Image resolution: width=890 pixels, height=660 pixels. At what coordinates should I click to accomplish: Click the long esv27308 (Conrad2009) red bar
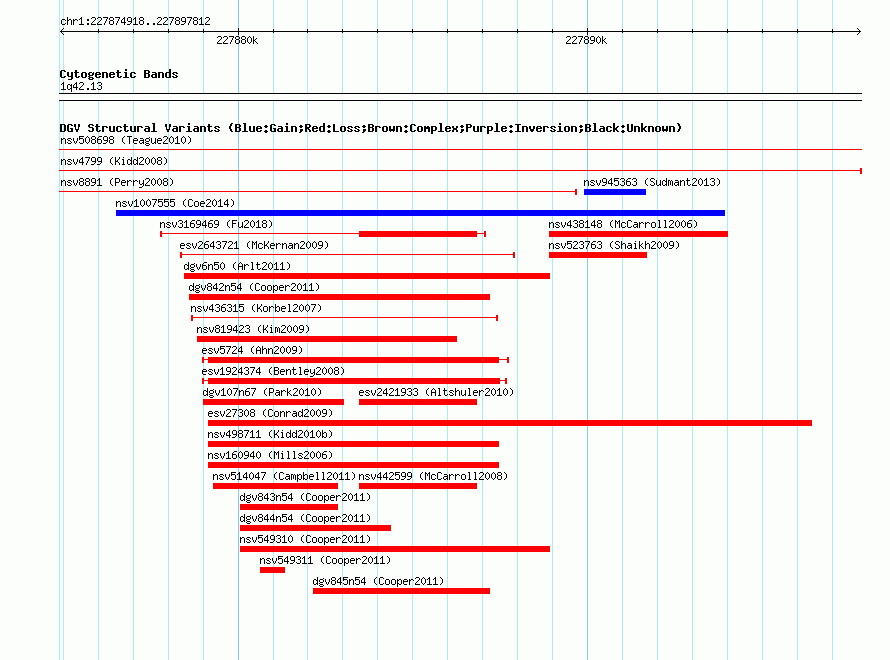click(510, 423)
